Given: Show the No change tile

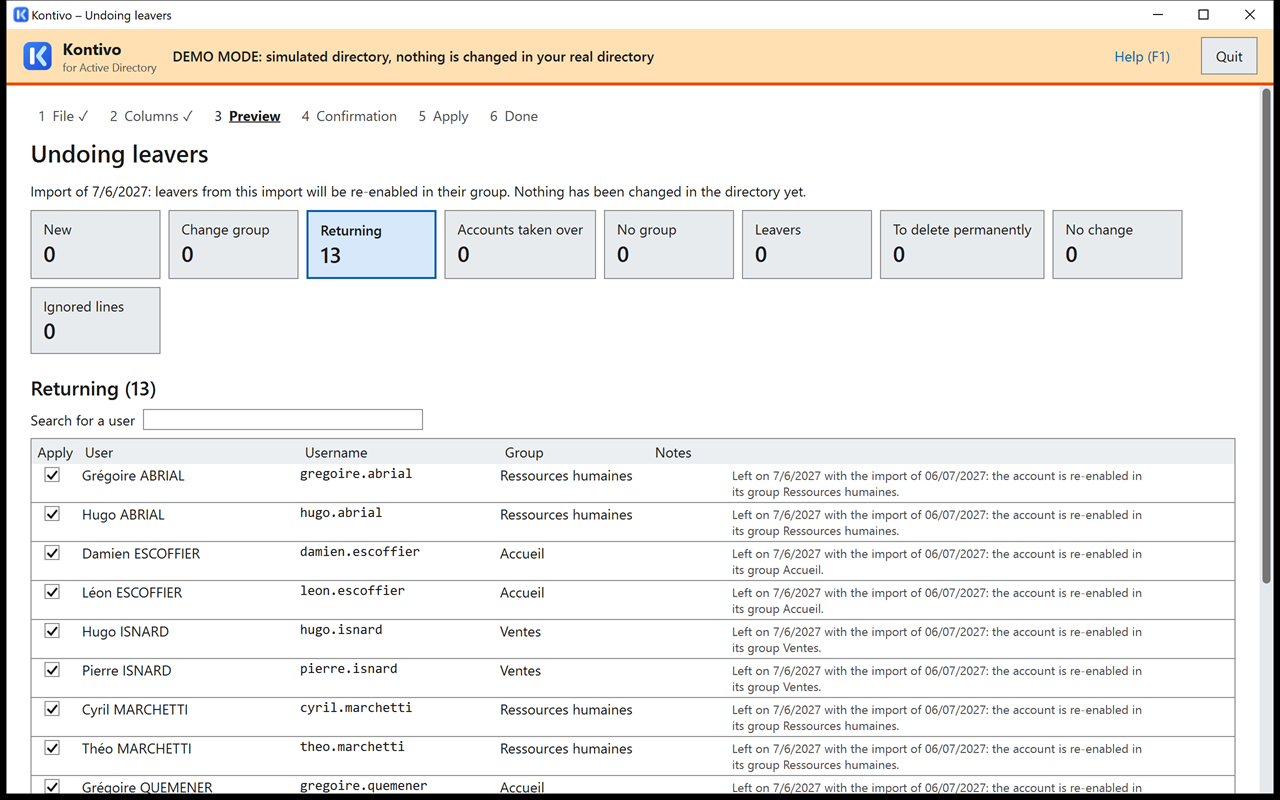Looking at the screenshot, I should 1117,244.
